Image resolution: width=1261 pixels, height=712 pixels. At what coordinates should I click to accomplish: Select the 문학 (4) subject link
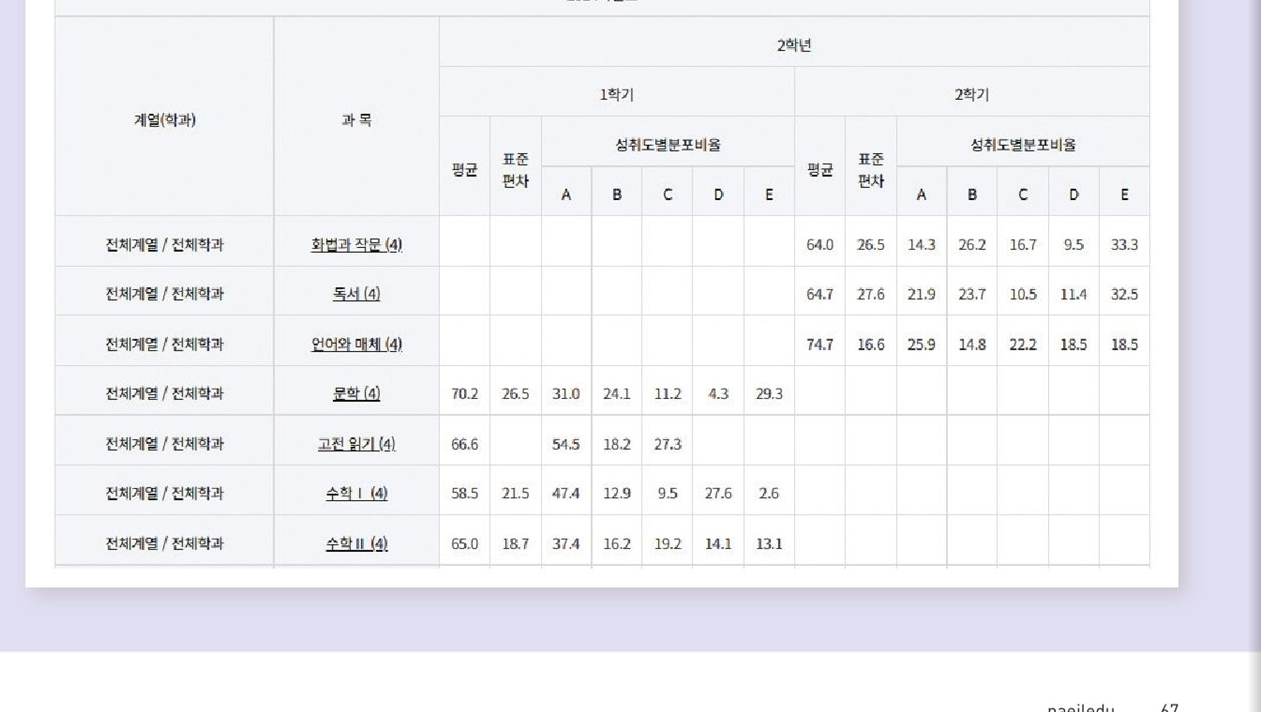click(x=356, y=394)
